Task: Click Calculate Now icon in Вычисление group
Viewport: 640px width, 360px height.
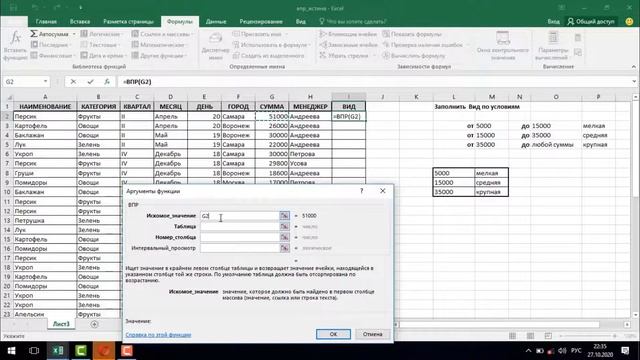Action: click(x=578, y=38)
